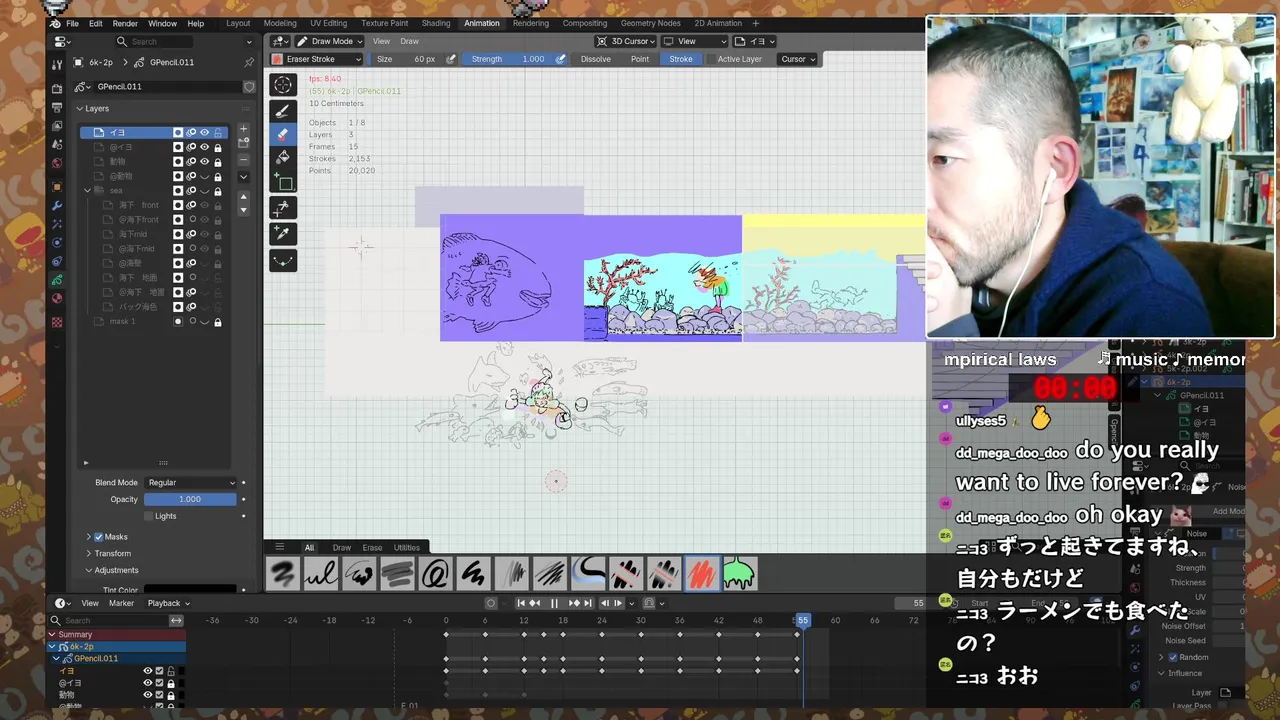
Task: Switch to the Geometry Nodes workspace tab
Action: click(x=650, y=23)
